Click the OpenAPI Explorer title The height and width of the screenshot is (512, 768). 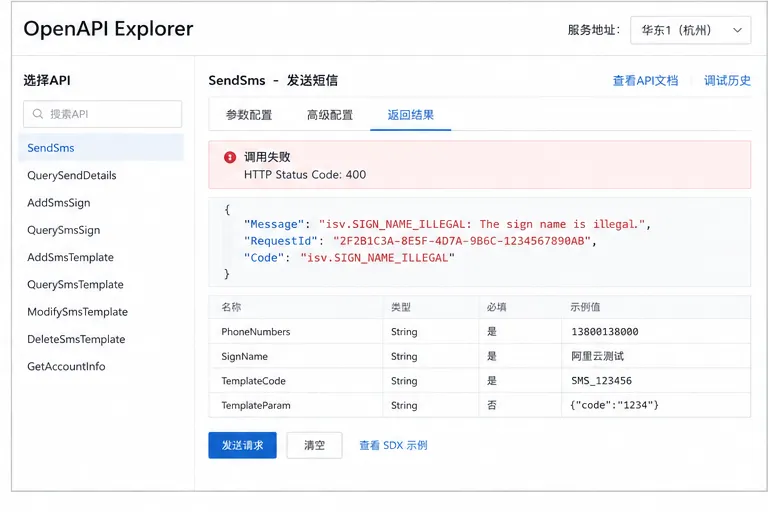(x=108, y=29)
